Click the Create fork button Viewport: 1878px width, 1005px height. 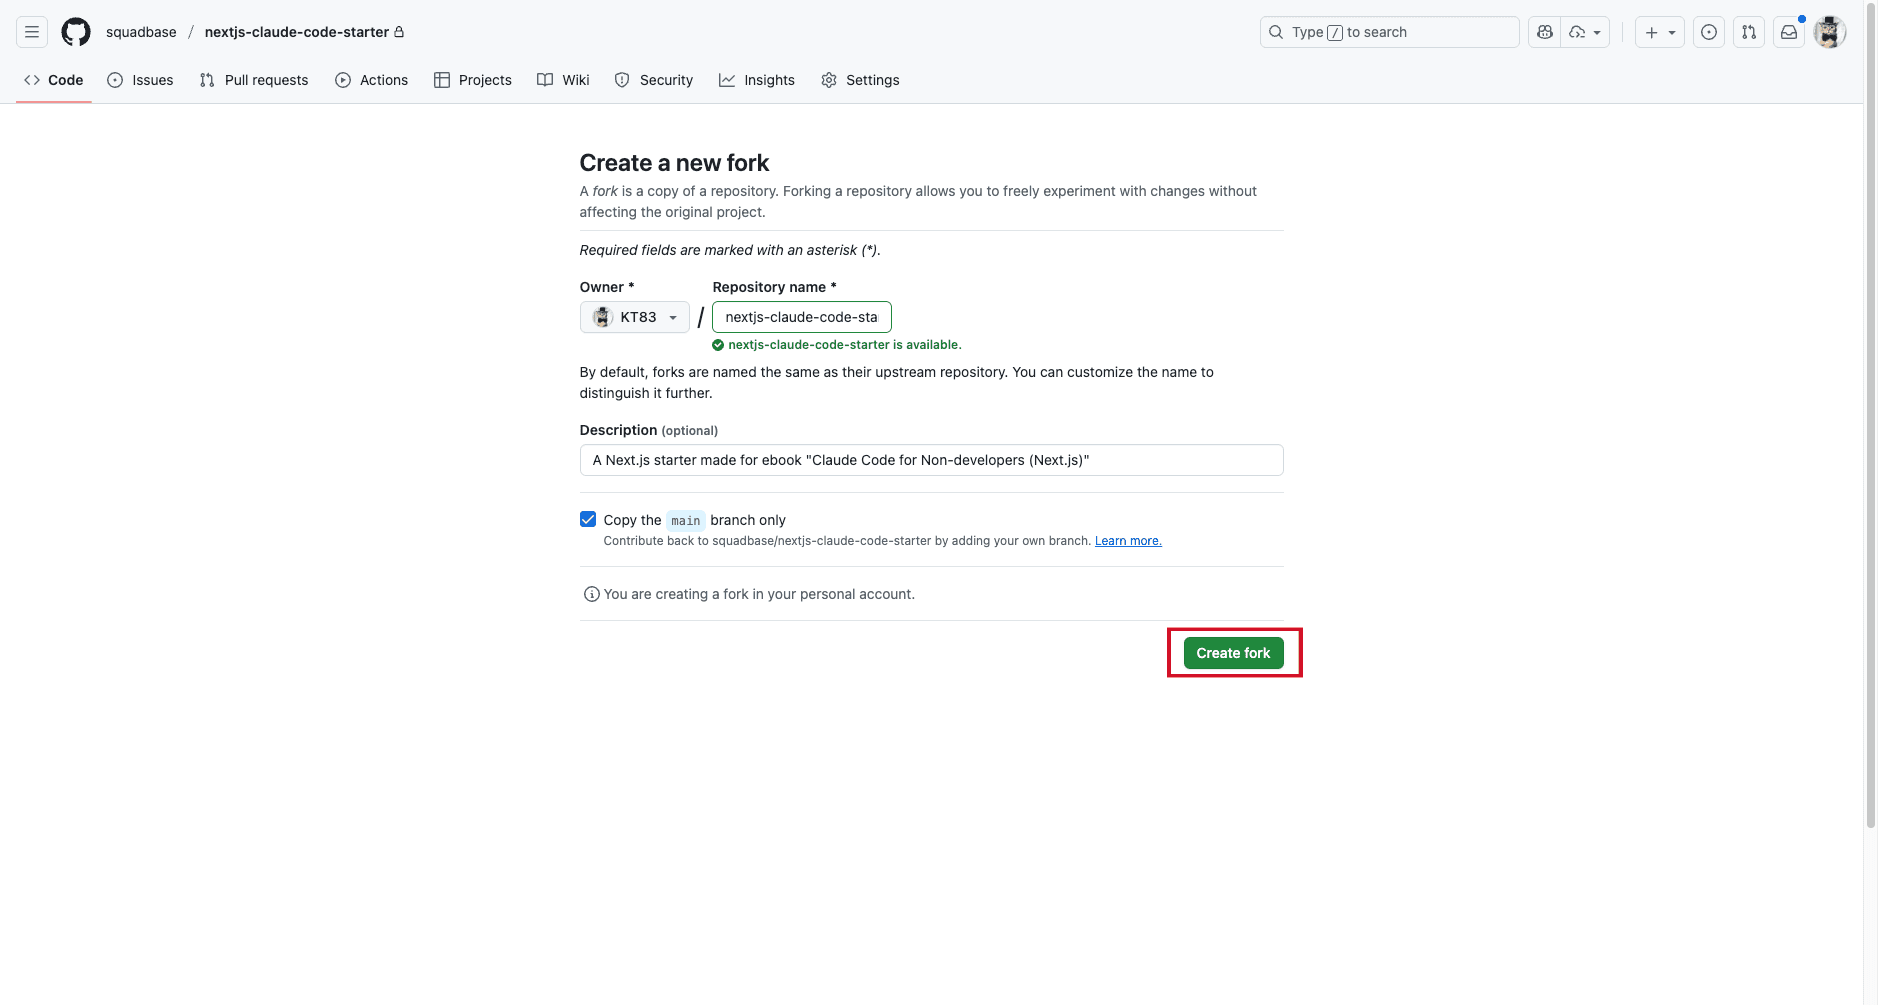[1233, 652]
